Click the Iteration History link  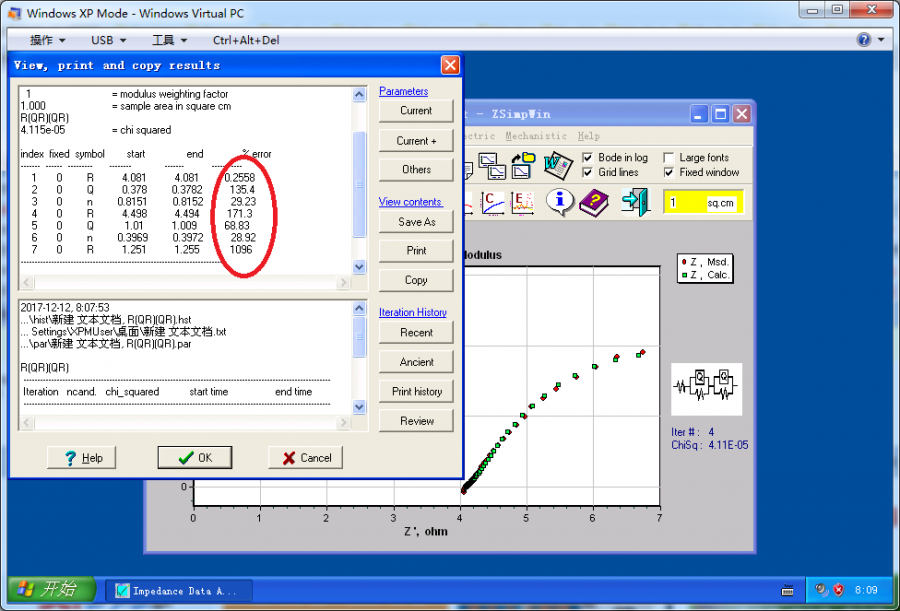[413, 312]
